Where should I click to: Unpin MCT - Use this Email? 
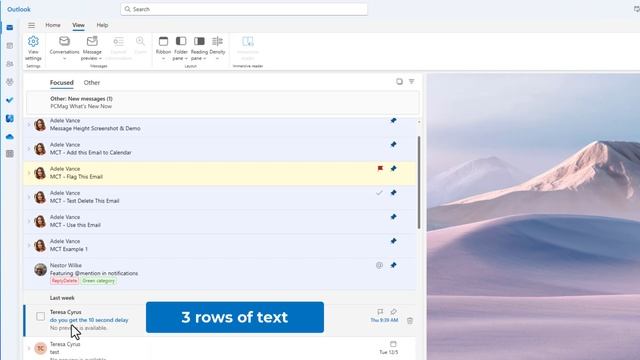tap(393, 217)
